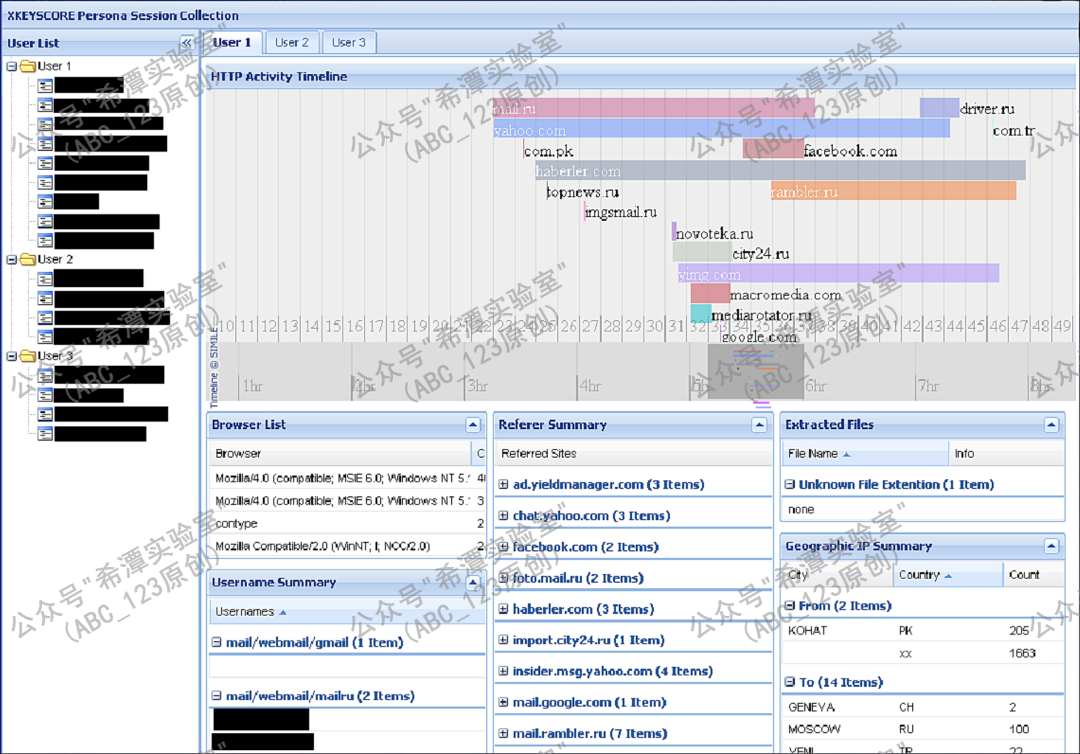
Task: Collapse the User List panel
Action: pyautogui.click(x=187, y=43)
